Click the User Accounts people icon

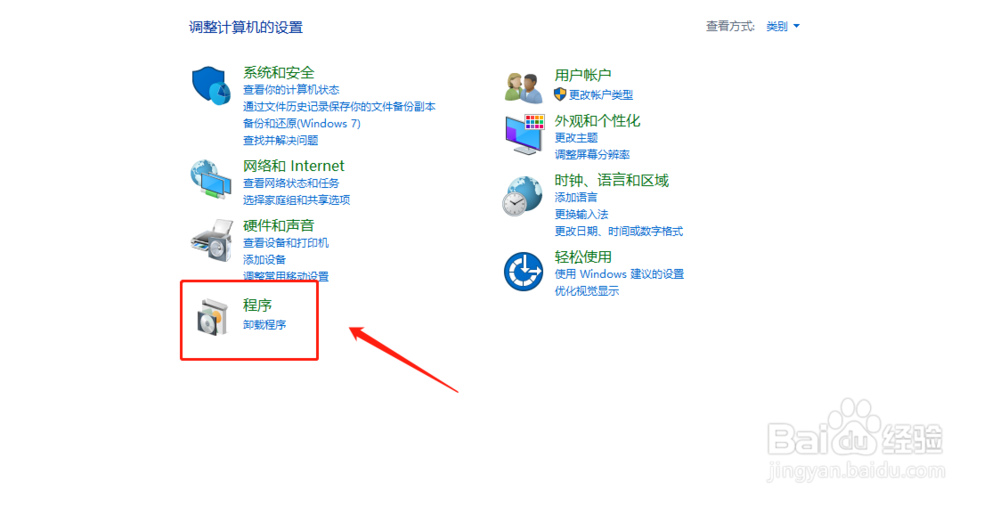coord(524,88)
